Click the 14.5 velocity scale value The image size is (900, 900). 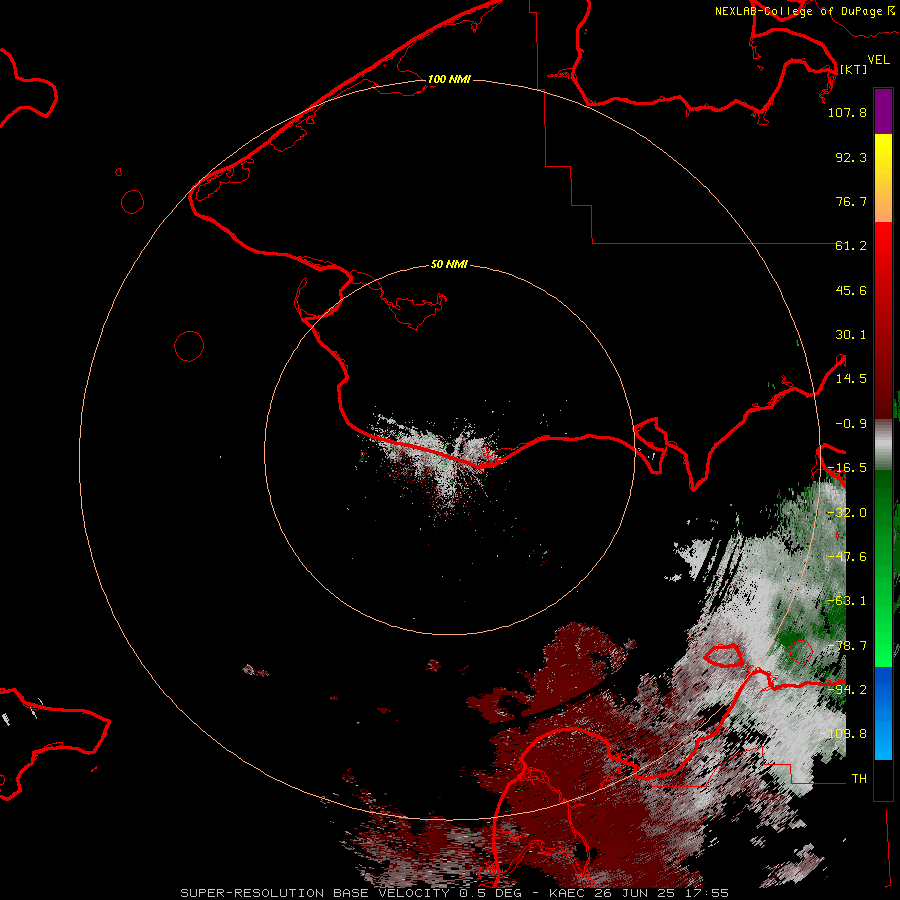click(x=851, y=379)
